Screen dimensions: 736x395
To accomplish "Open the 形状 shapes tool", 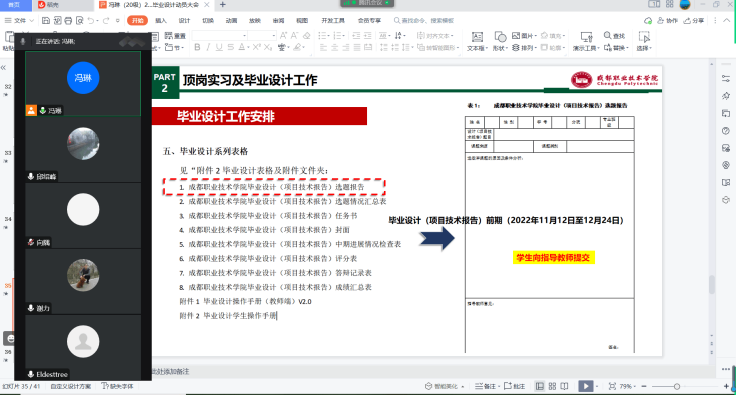I will click(500, 41).
